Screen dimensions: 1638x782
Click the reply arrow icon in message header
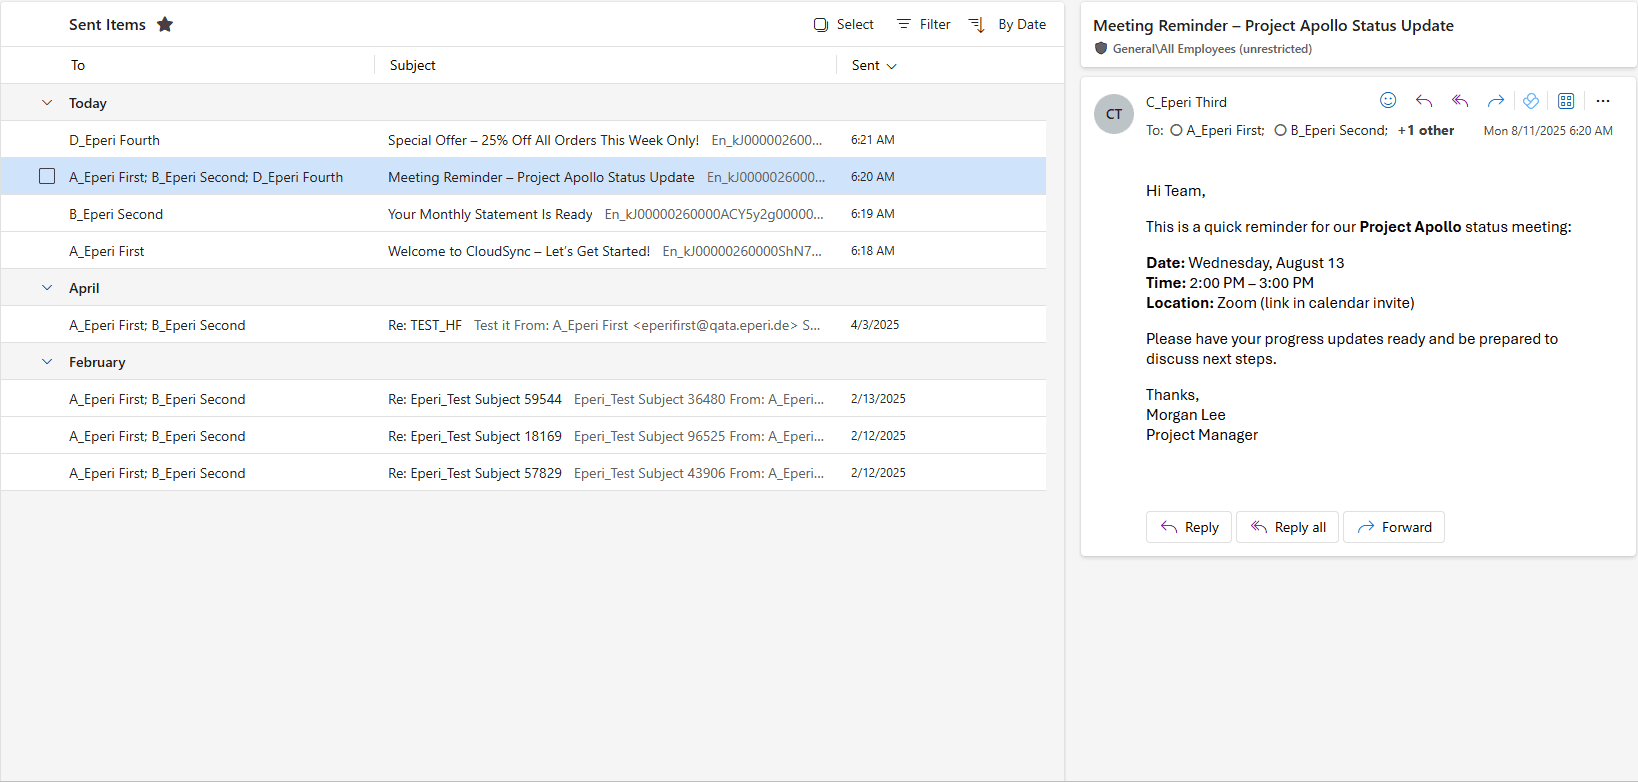pyautogui.click(x=1424, y=100)
